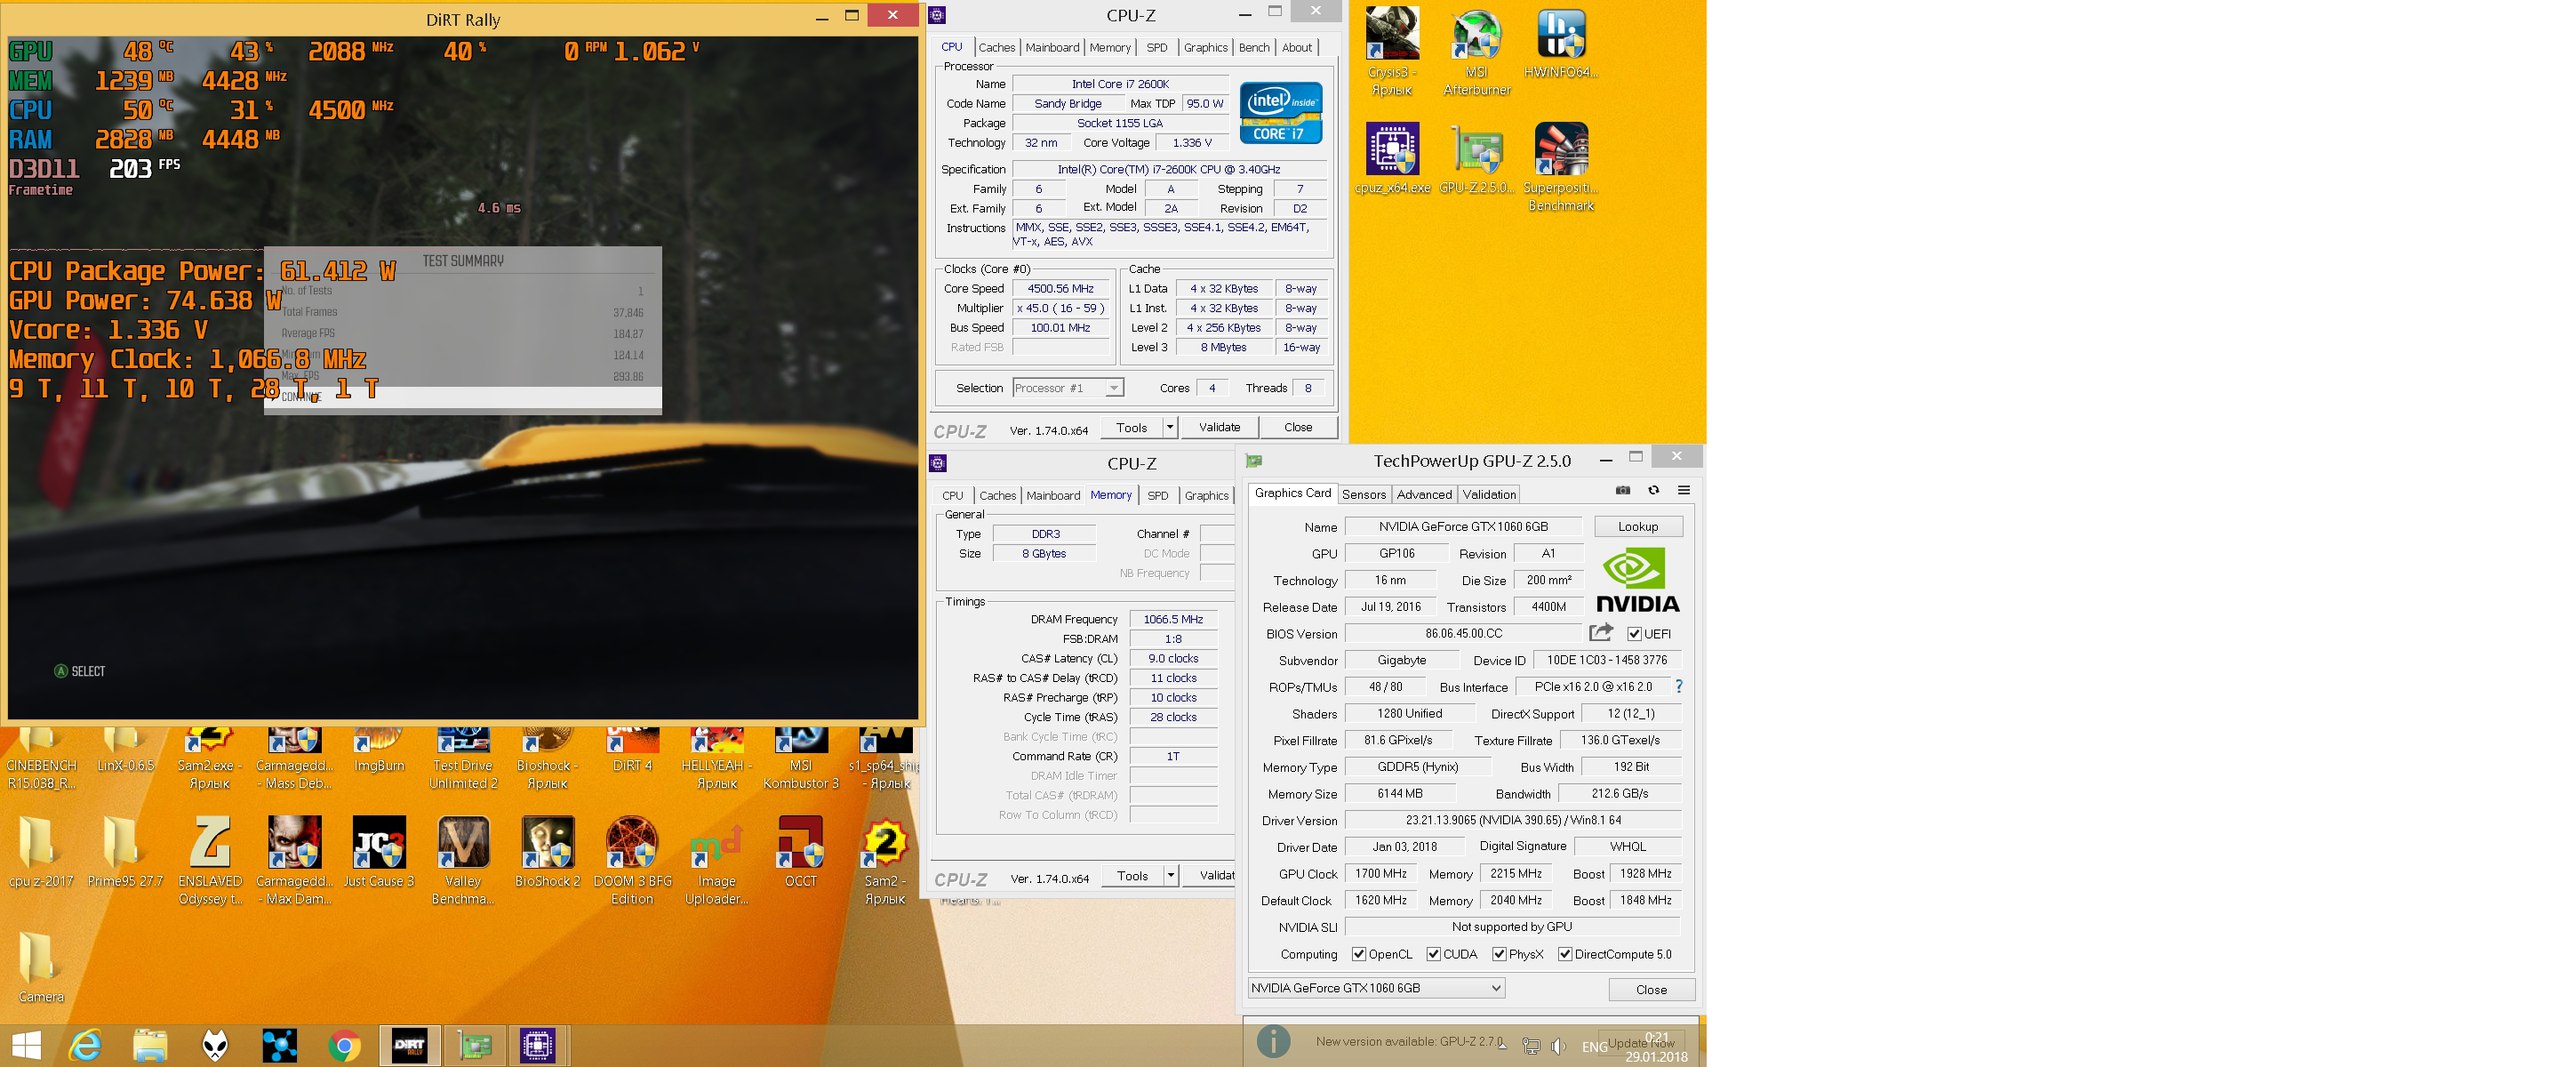Open Google Chrome from taskbar
The width and height of the screenshot is (2560, 1067).
pos(344,1046)
